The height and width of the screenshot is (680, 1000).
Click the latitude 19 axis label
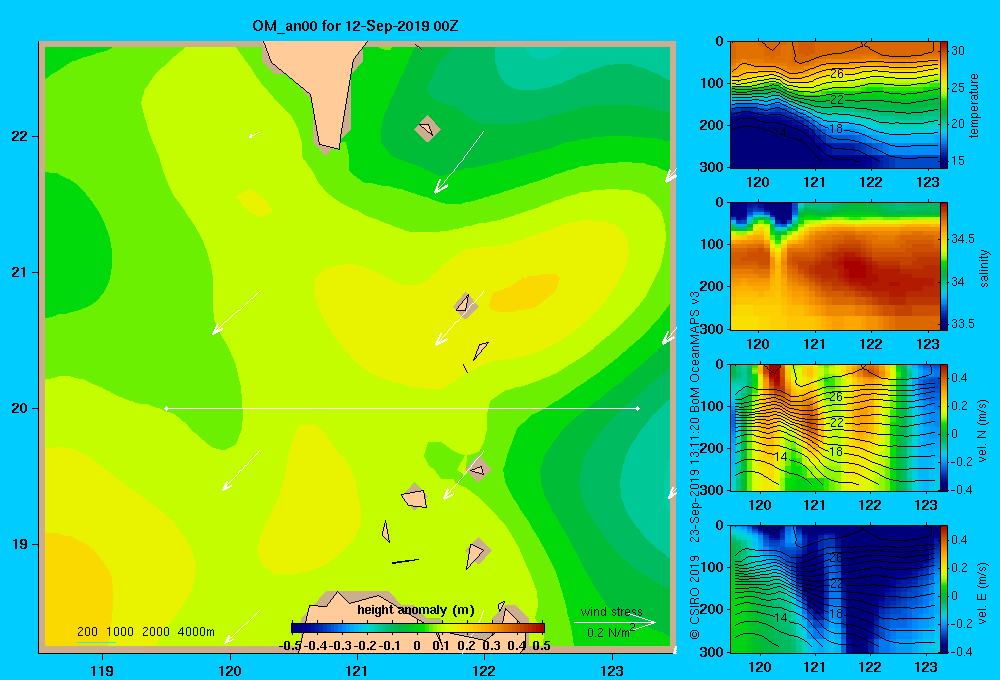point(20,544)
